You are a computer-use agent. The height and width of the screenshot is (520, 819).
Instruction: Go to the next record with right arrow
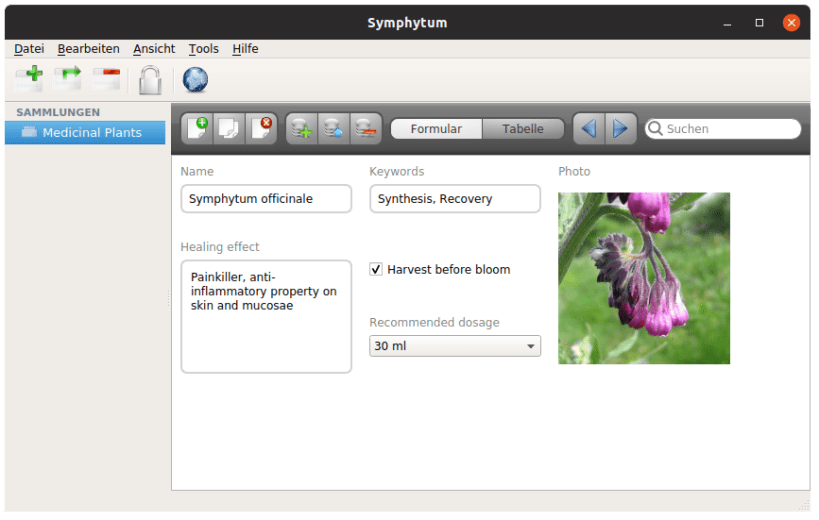click(621, 128)
